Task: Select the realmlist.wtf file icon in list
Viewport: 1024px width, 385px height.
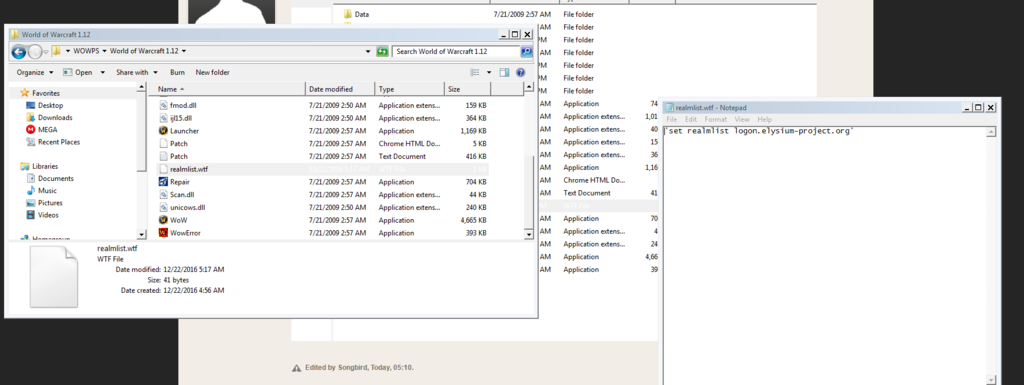Action: [x=164, y=169]
